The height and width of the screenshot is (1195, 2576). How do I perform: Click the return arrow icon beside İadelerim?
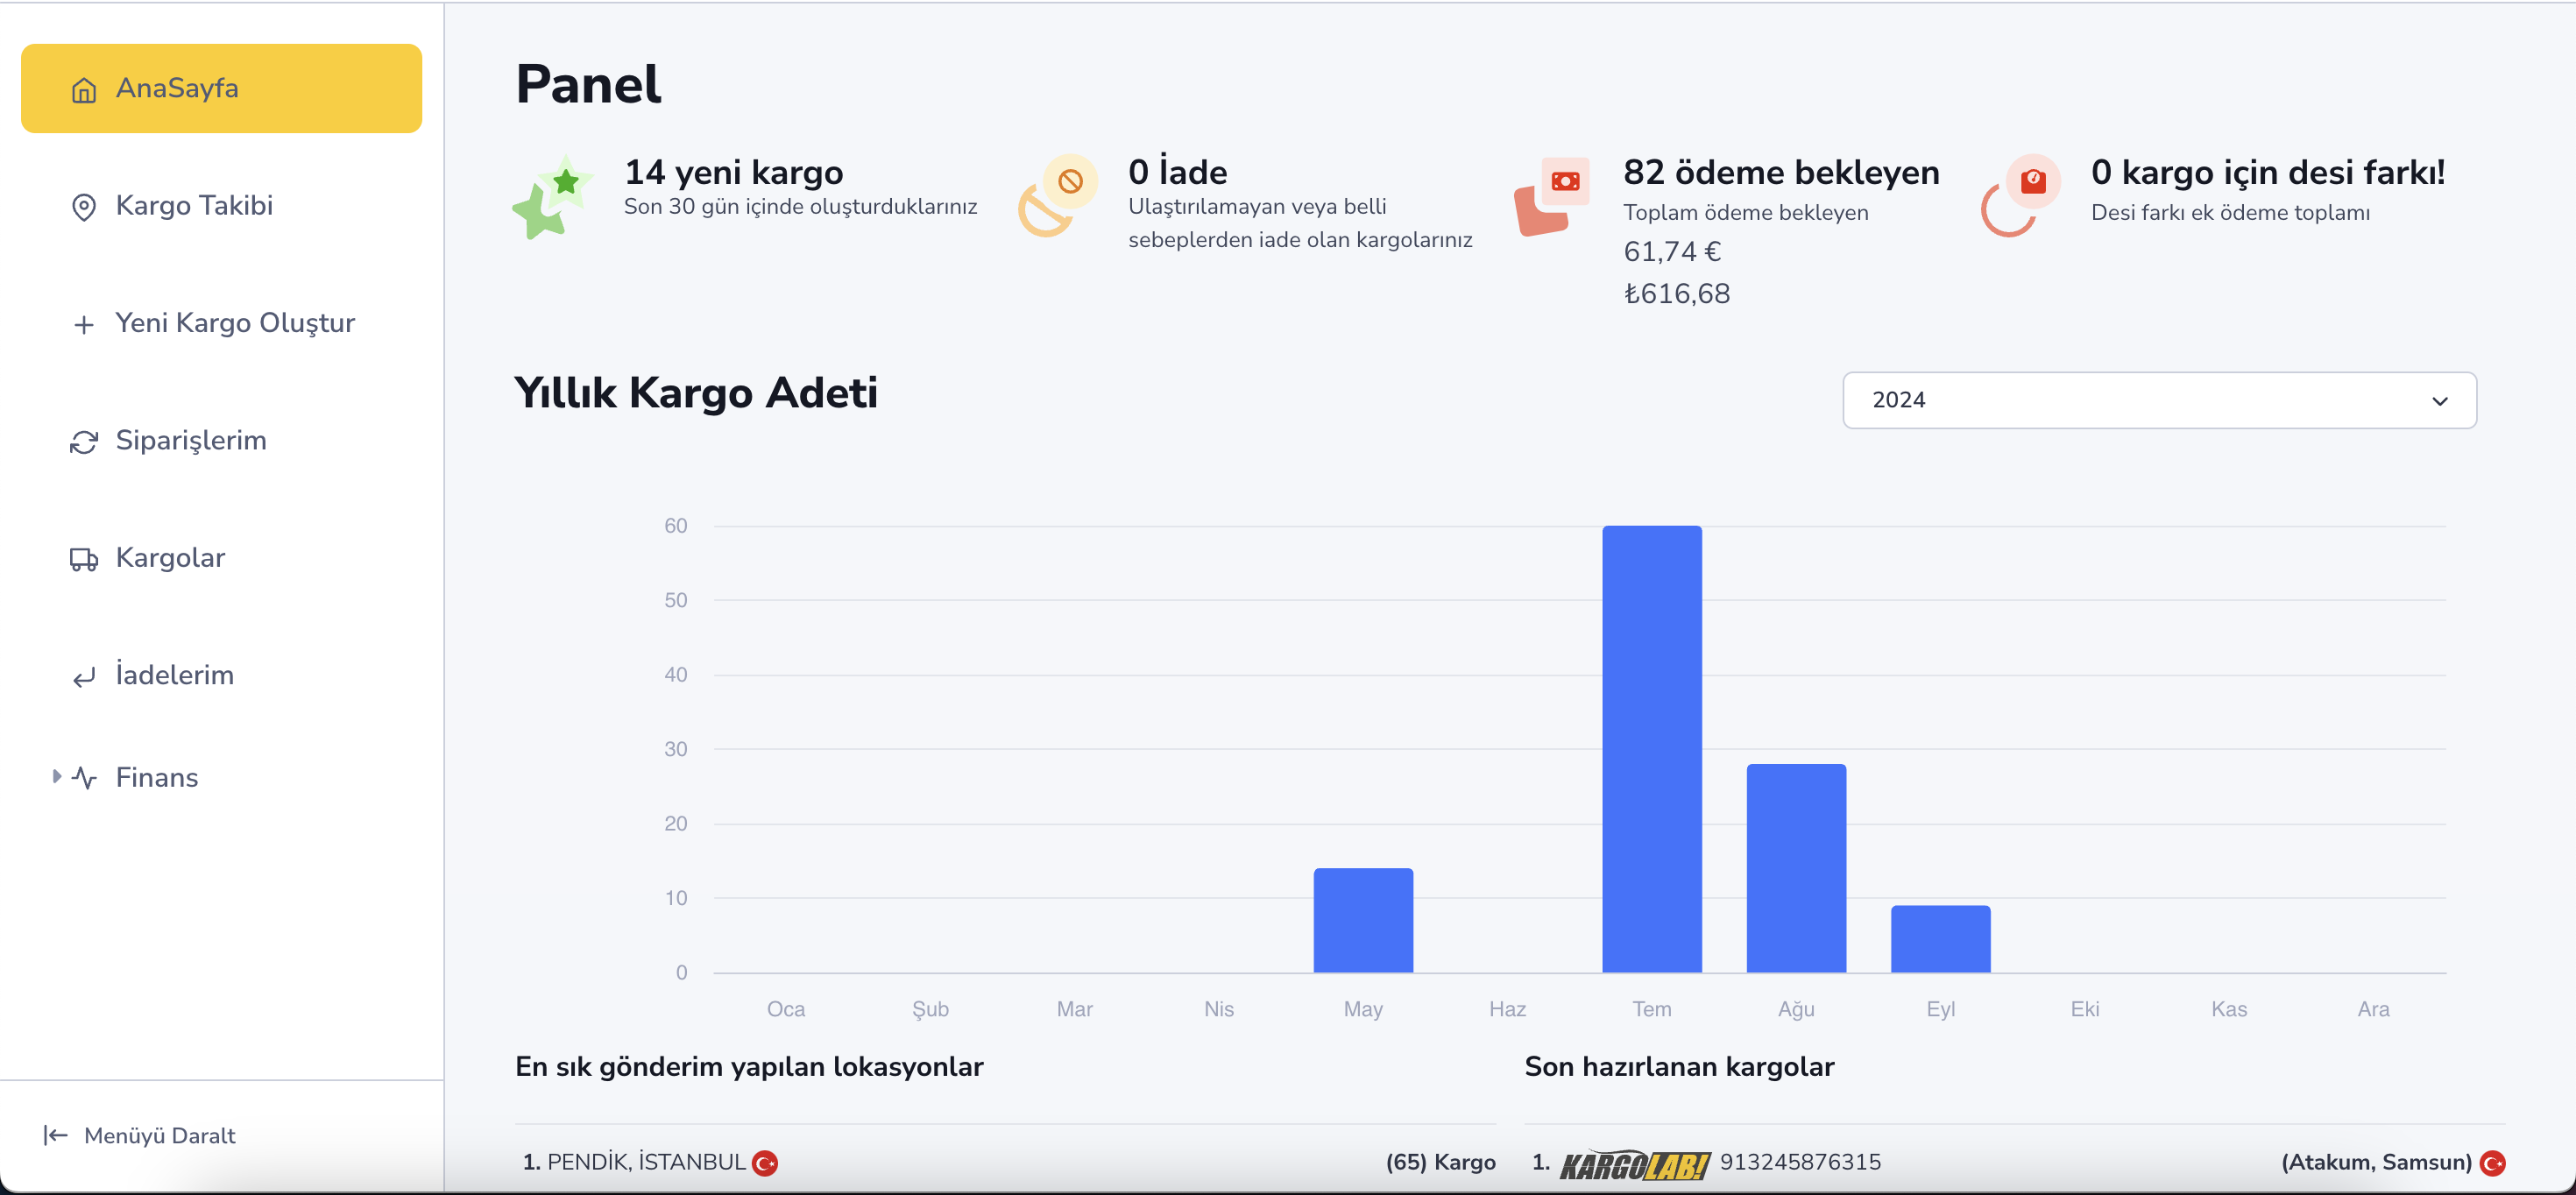(84, 677)
